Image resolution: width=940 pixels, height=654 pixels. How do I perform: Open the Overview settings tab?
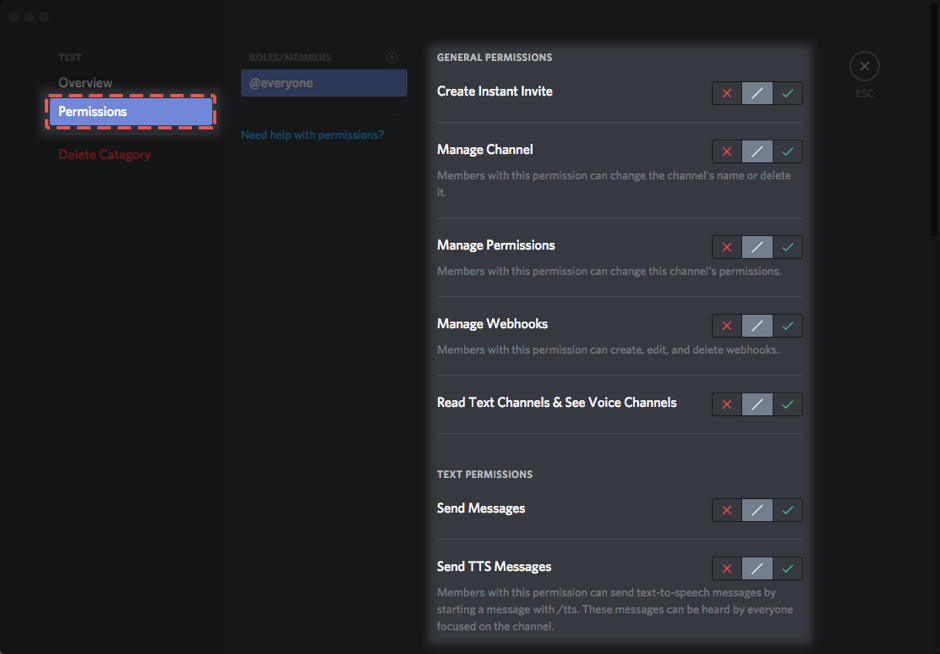tap(86, 83)
